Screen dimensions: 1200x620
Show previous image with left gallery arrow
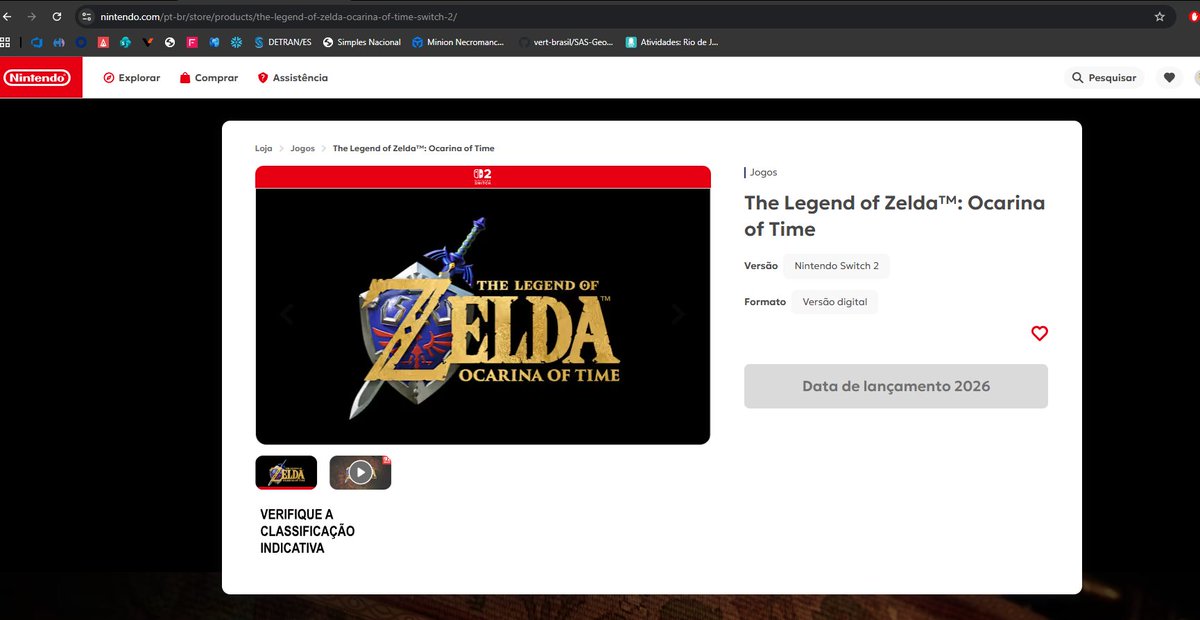[x=287, y=314]
